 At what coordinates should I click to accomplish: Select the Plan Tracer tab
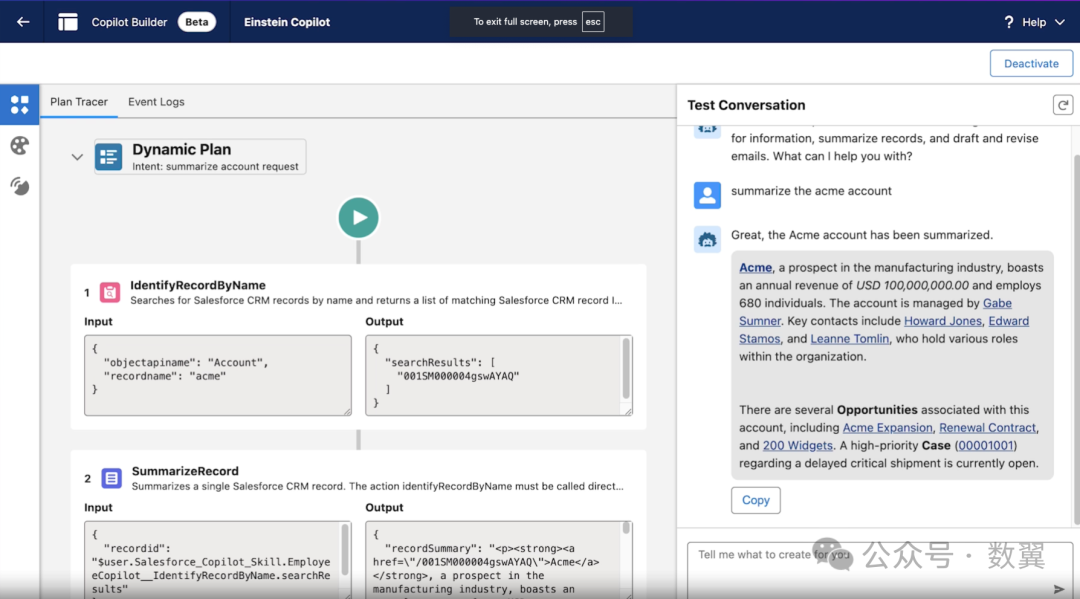(x=79, y=102)
